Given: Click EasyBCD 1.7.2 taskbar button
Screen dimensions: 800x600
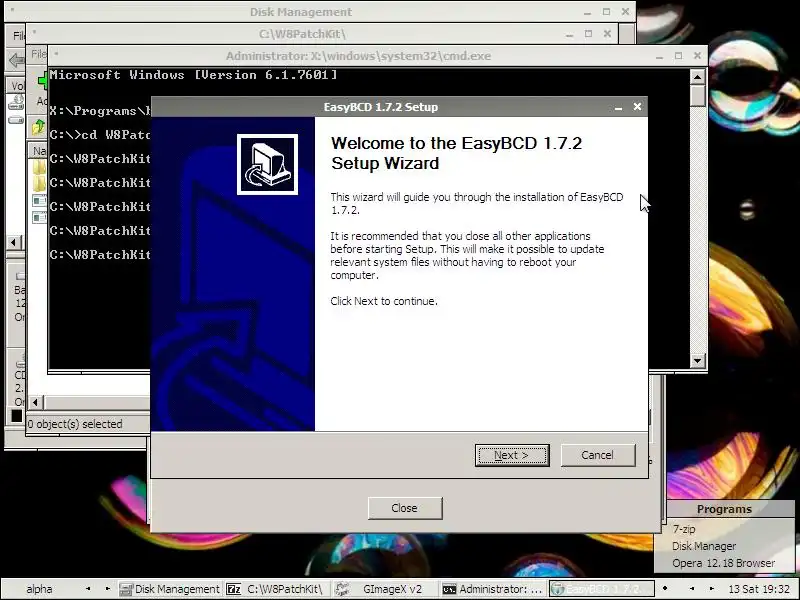Looking at the screenshot, I should click(601, 589).
